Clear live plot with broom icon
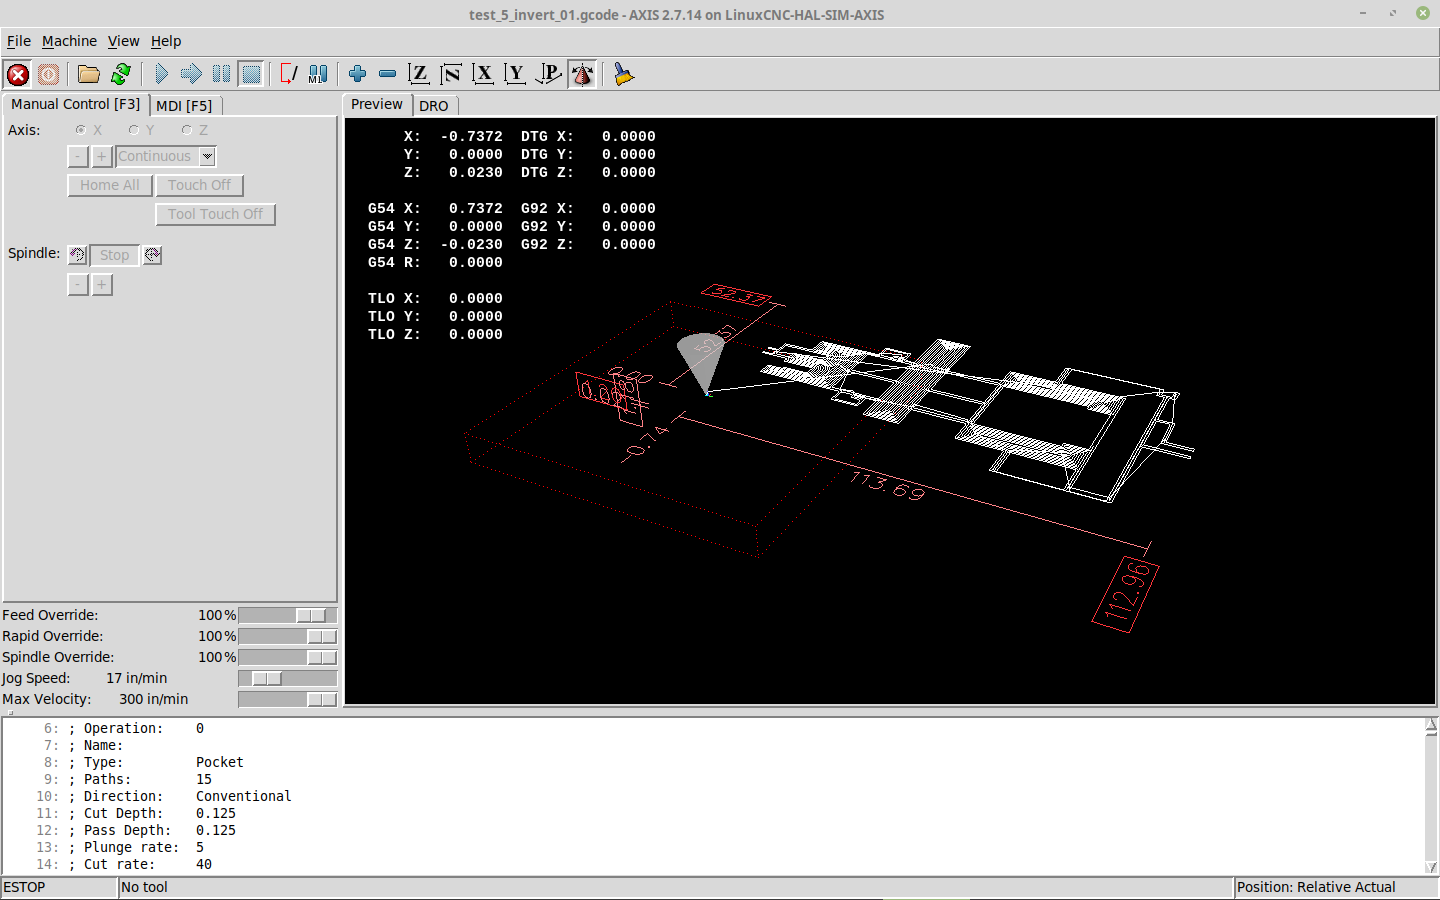The height and width of the screenshot is (900, 1440). coord(623,74)
